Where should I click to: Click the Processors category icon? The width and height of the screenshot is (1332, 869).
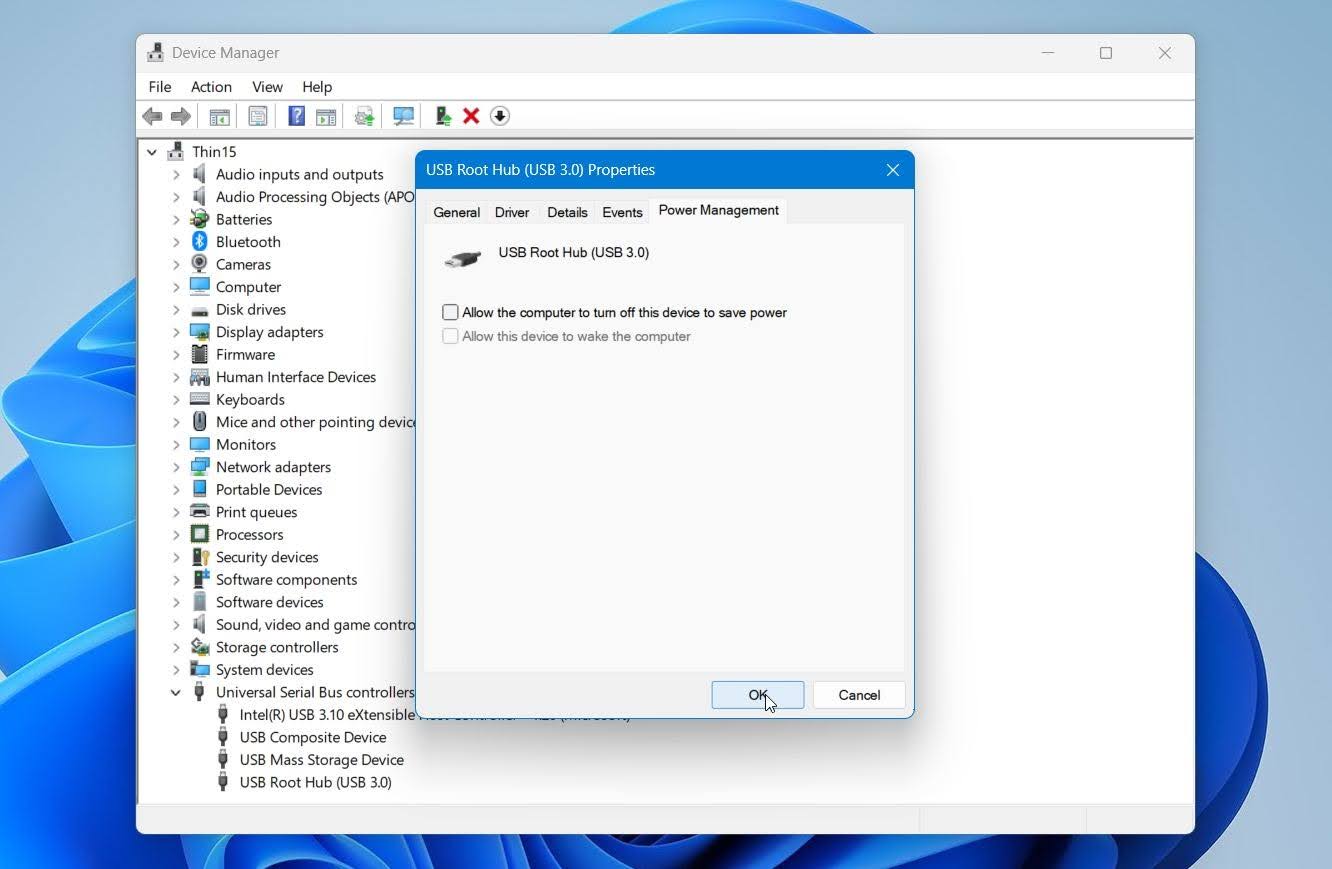click(x=200, y=534)
